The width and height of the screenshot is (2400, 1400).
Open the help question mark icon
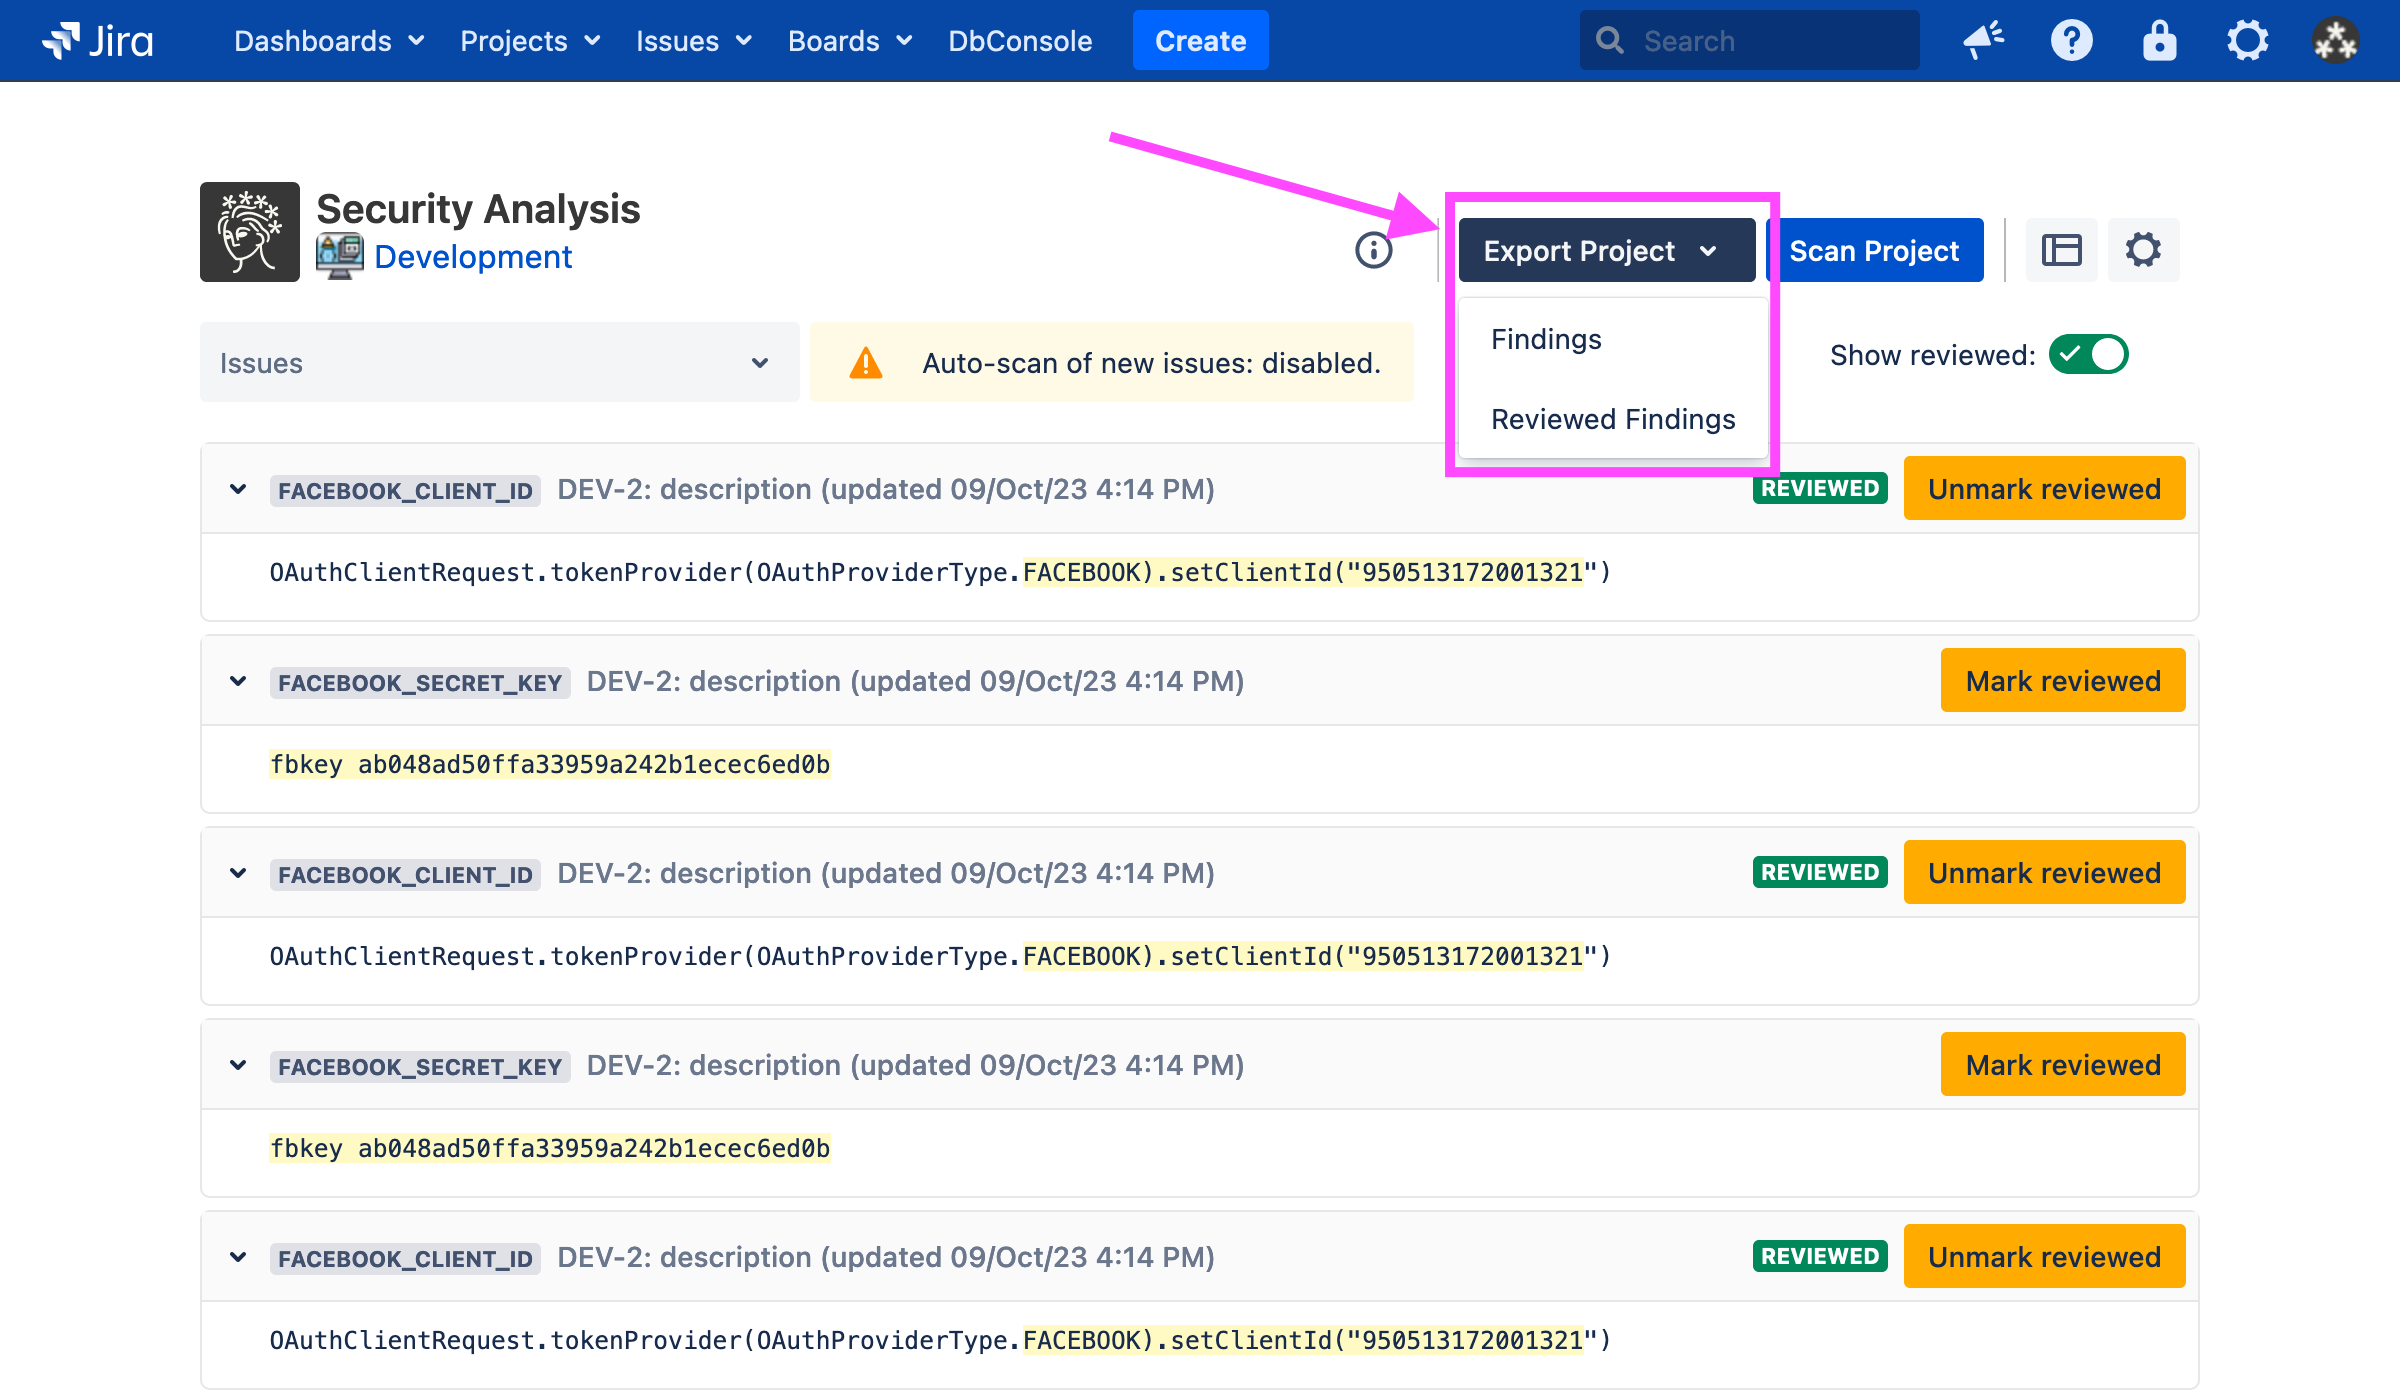[2071, 41]
